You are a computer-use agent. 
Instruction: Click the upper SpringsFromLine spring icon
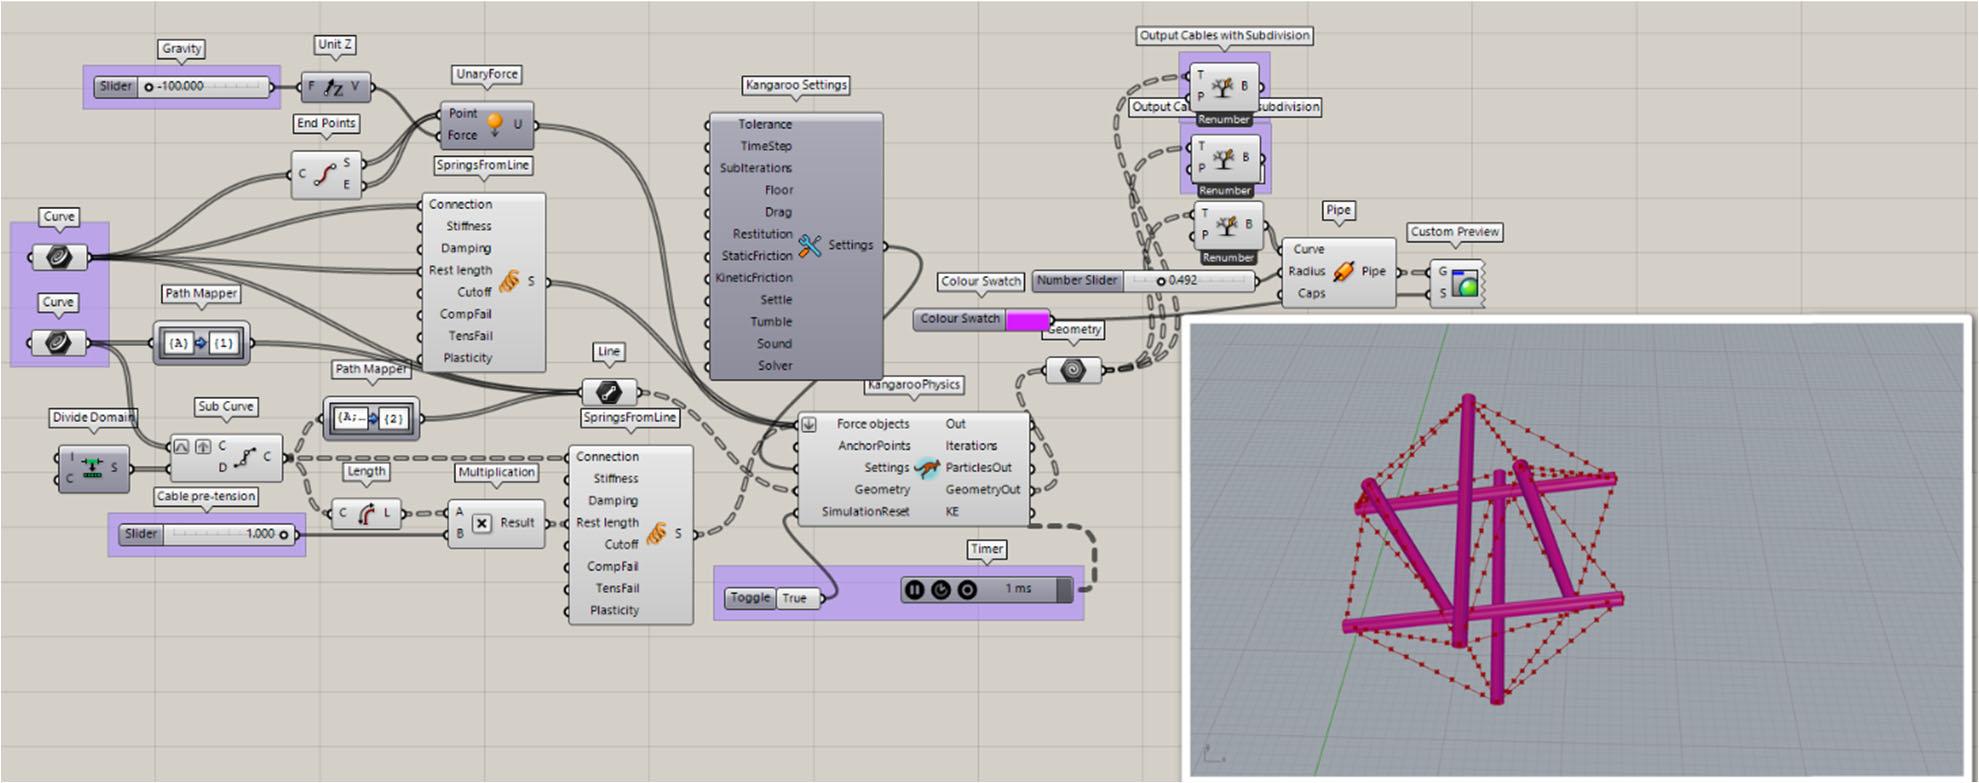click(509, 281)
